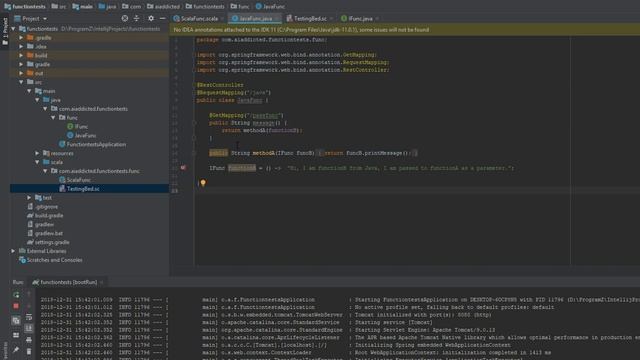Click the locate current file target icon
This screenshot has height=360, width=640.
coord(125,18)
